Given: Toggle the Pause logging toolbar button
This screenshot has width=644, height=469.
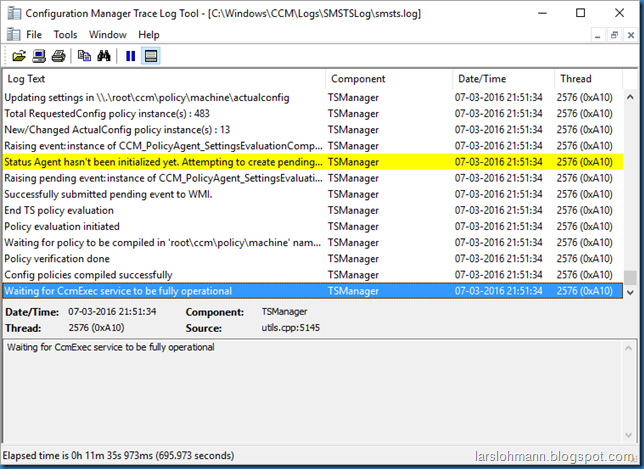Looking at the screenshot, I should point(131,56).
